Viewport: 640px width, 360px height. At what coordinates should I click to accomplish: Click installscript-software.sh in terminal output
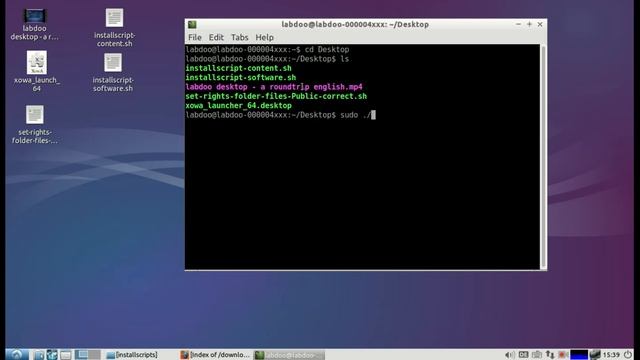coord(241,78)
